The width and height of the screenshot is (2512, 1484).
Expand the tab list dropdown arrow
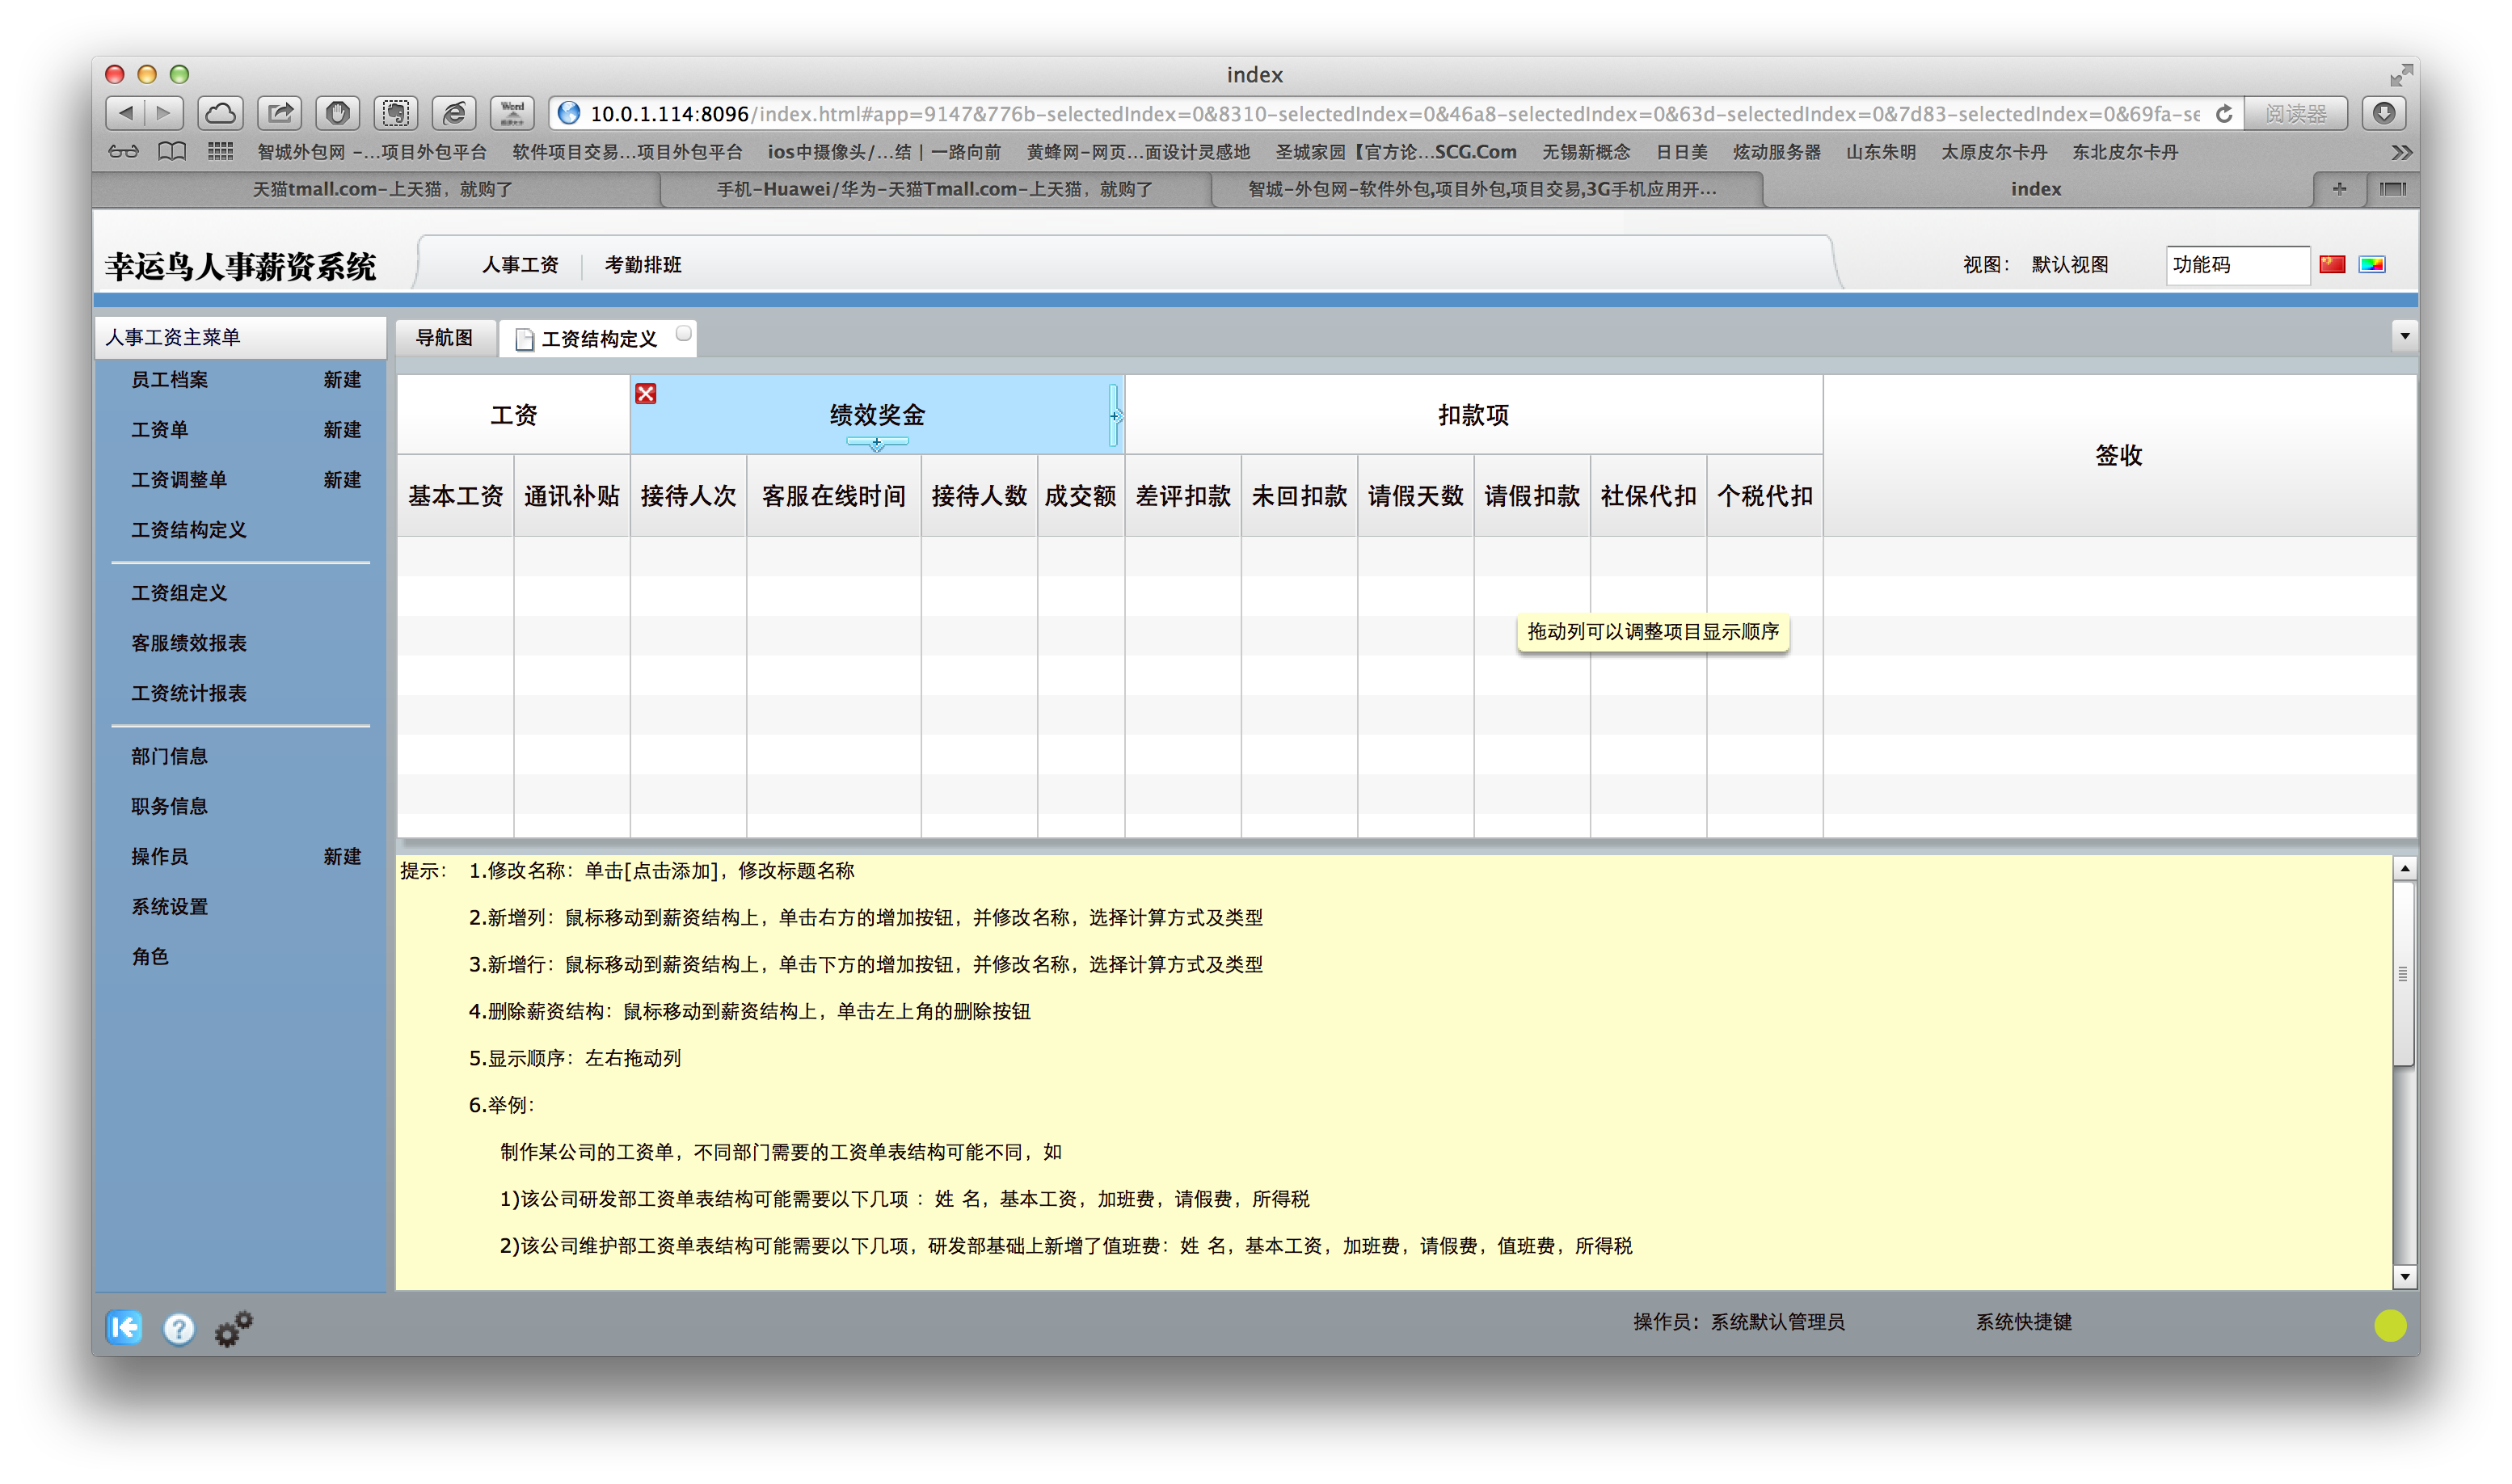[x=2405, y=336]
